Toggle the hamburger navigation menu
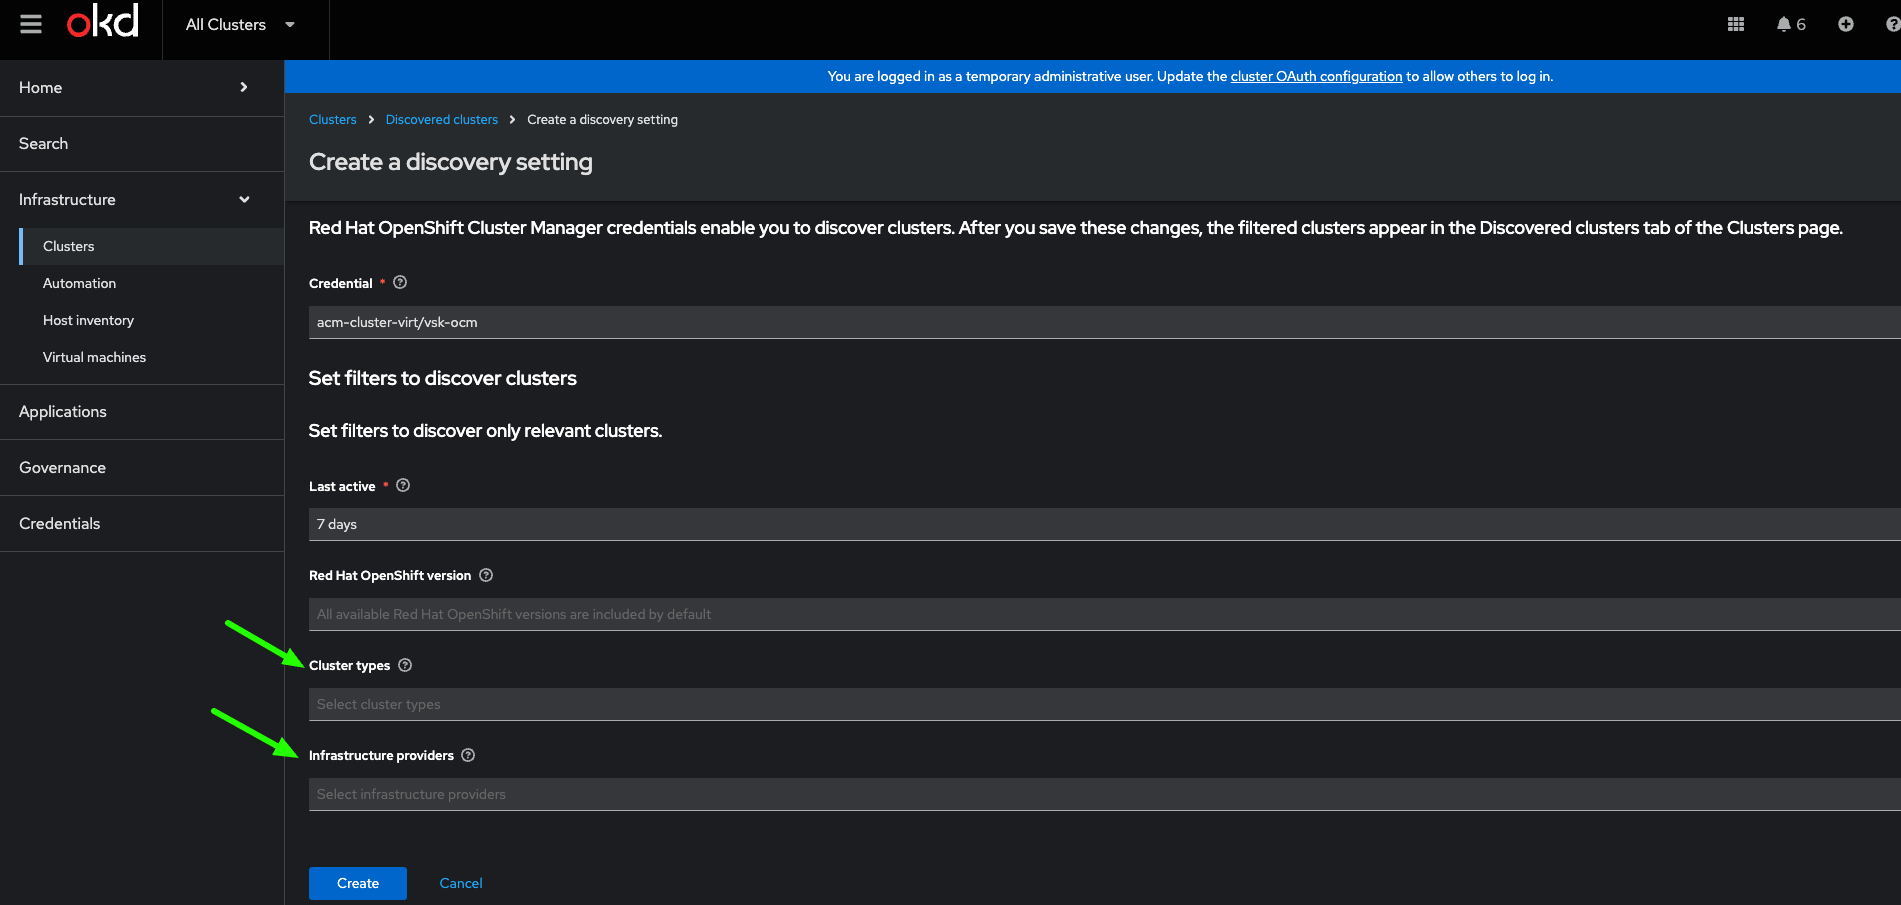Image resolution: width=1901 pixels, height=905 pixels. pyautogui.click(x=31, y=24)
